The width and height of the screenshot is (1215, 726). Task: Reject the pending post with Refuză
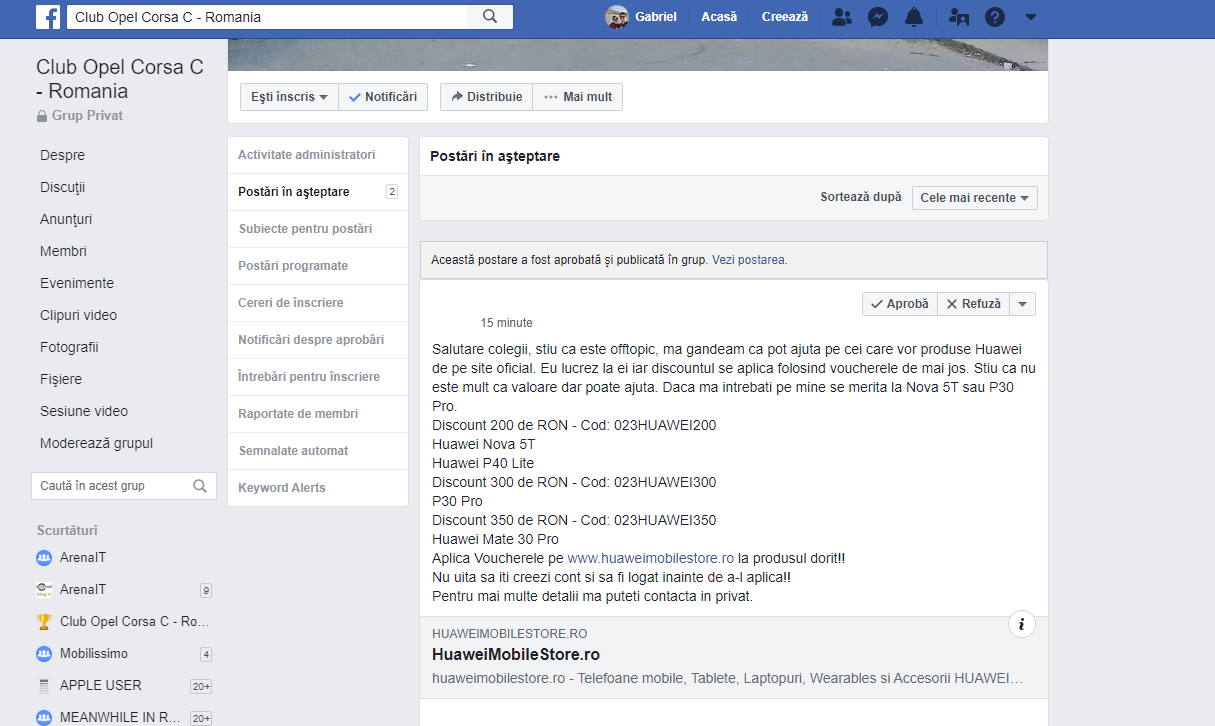pos(973,304)
